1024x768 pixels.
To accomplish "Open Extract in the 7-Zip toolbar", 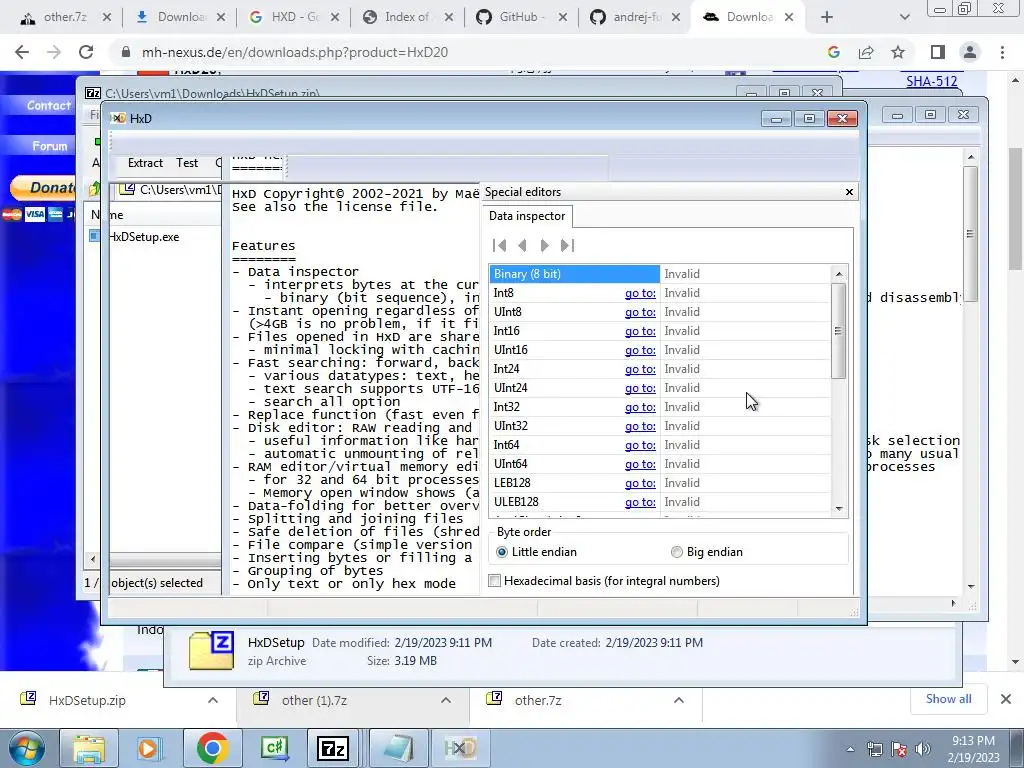I will pos(145,163).
